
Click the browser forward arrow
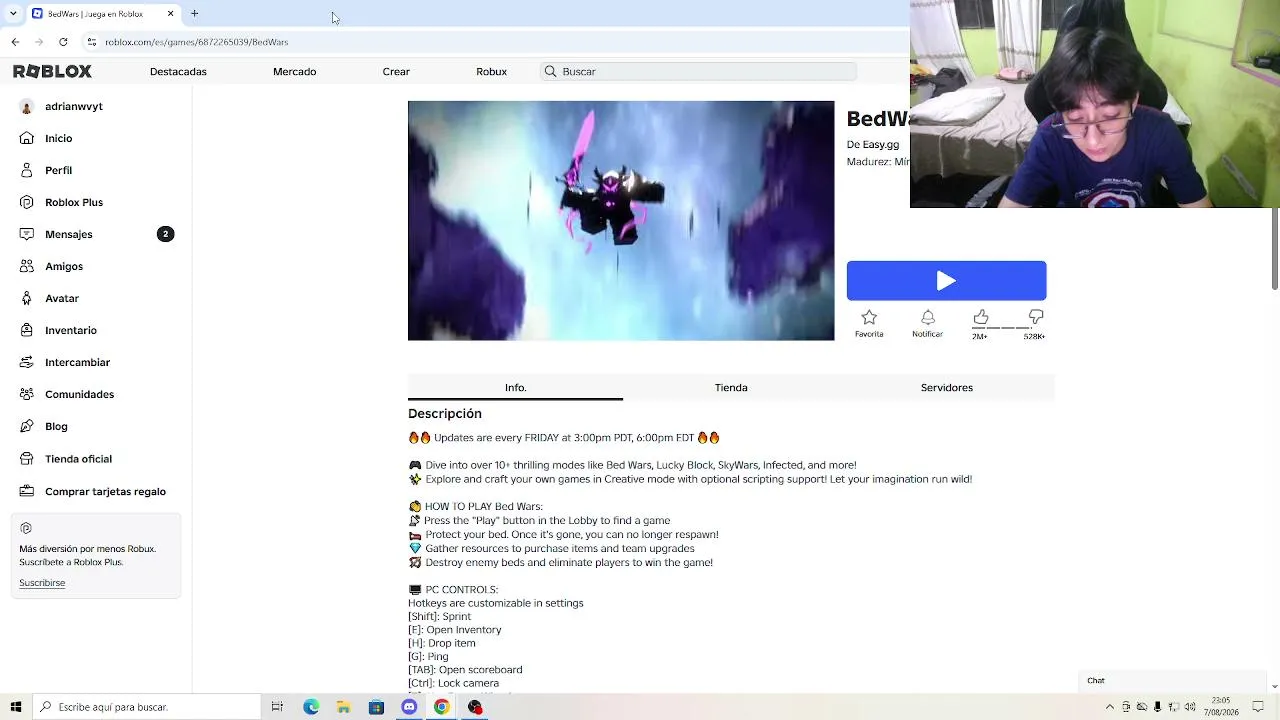coord(39,42)
